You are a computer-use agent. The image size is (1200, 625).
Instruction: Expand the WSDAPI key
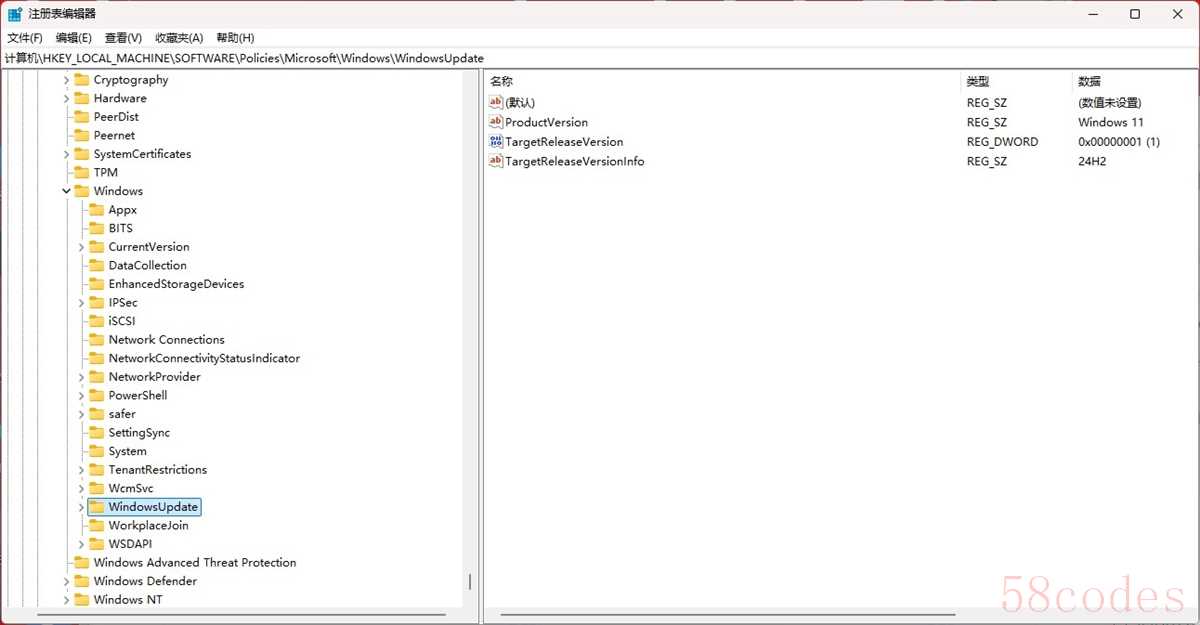[82, 544]
